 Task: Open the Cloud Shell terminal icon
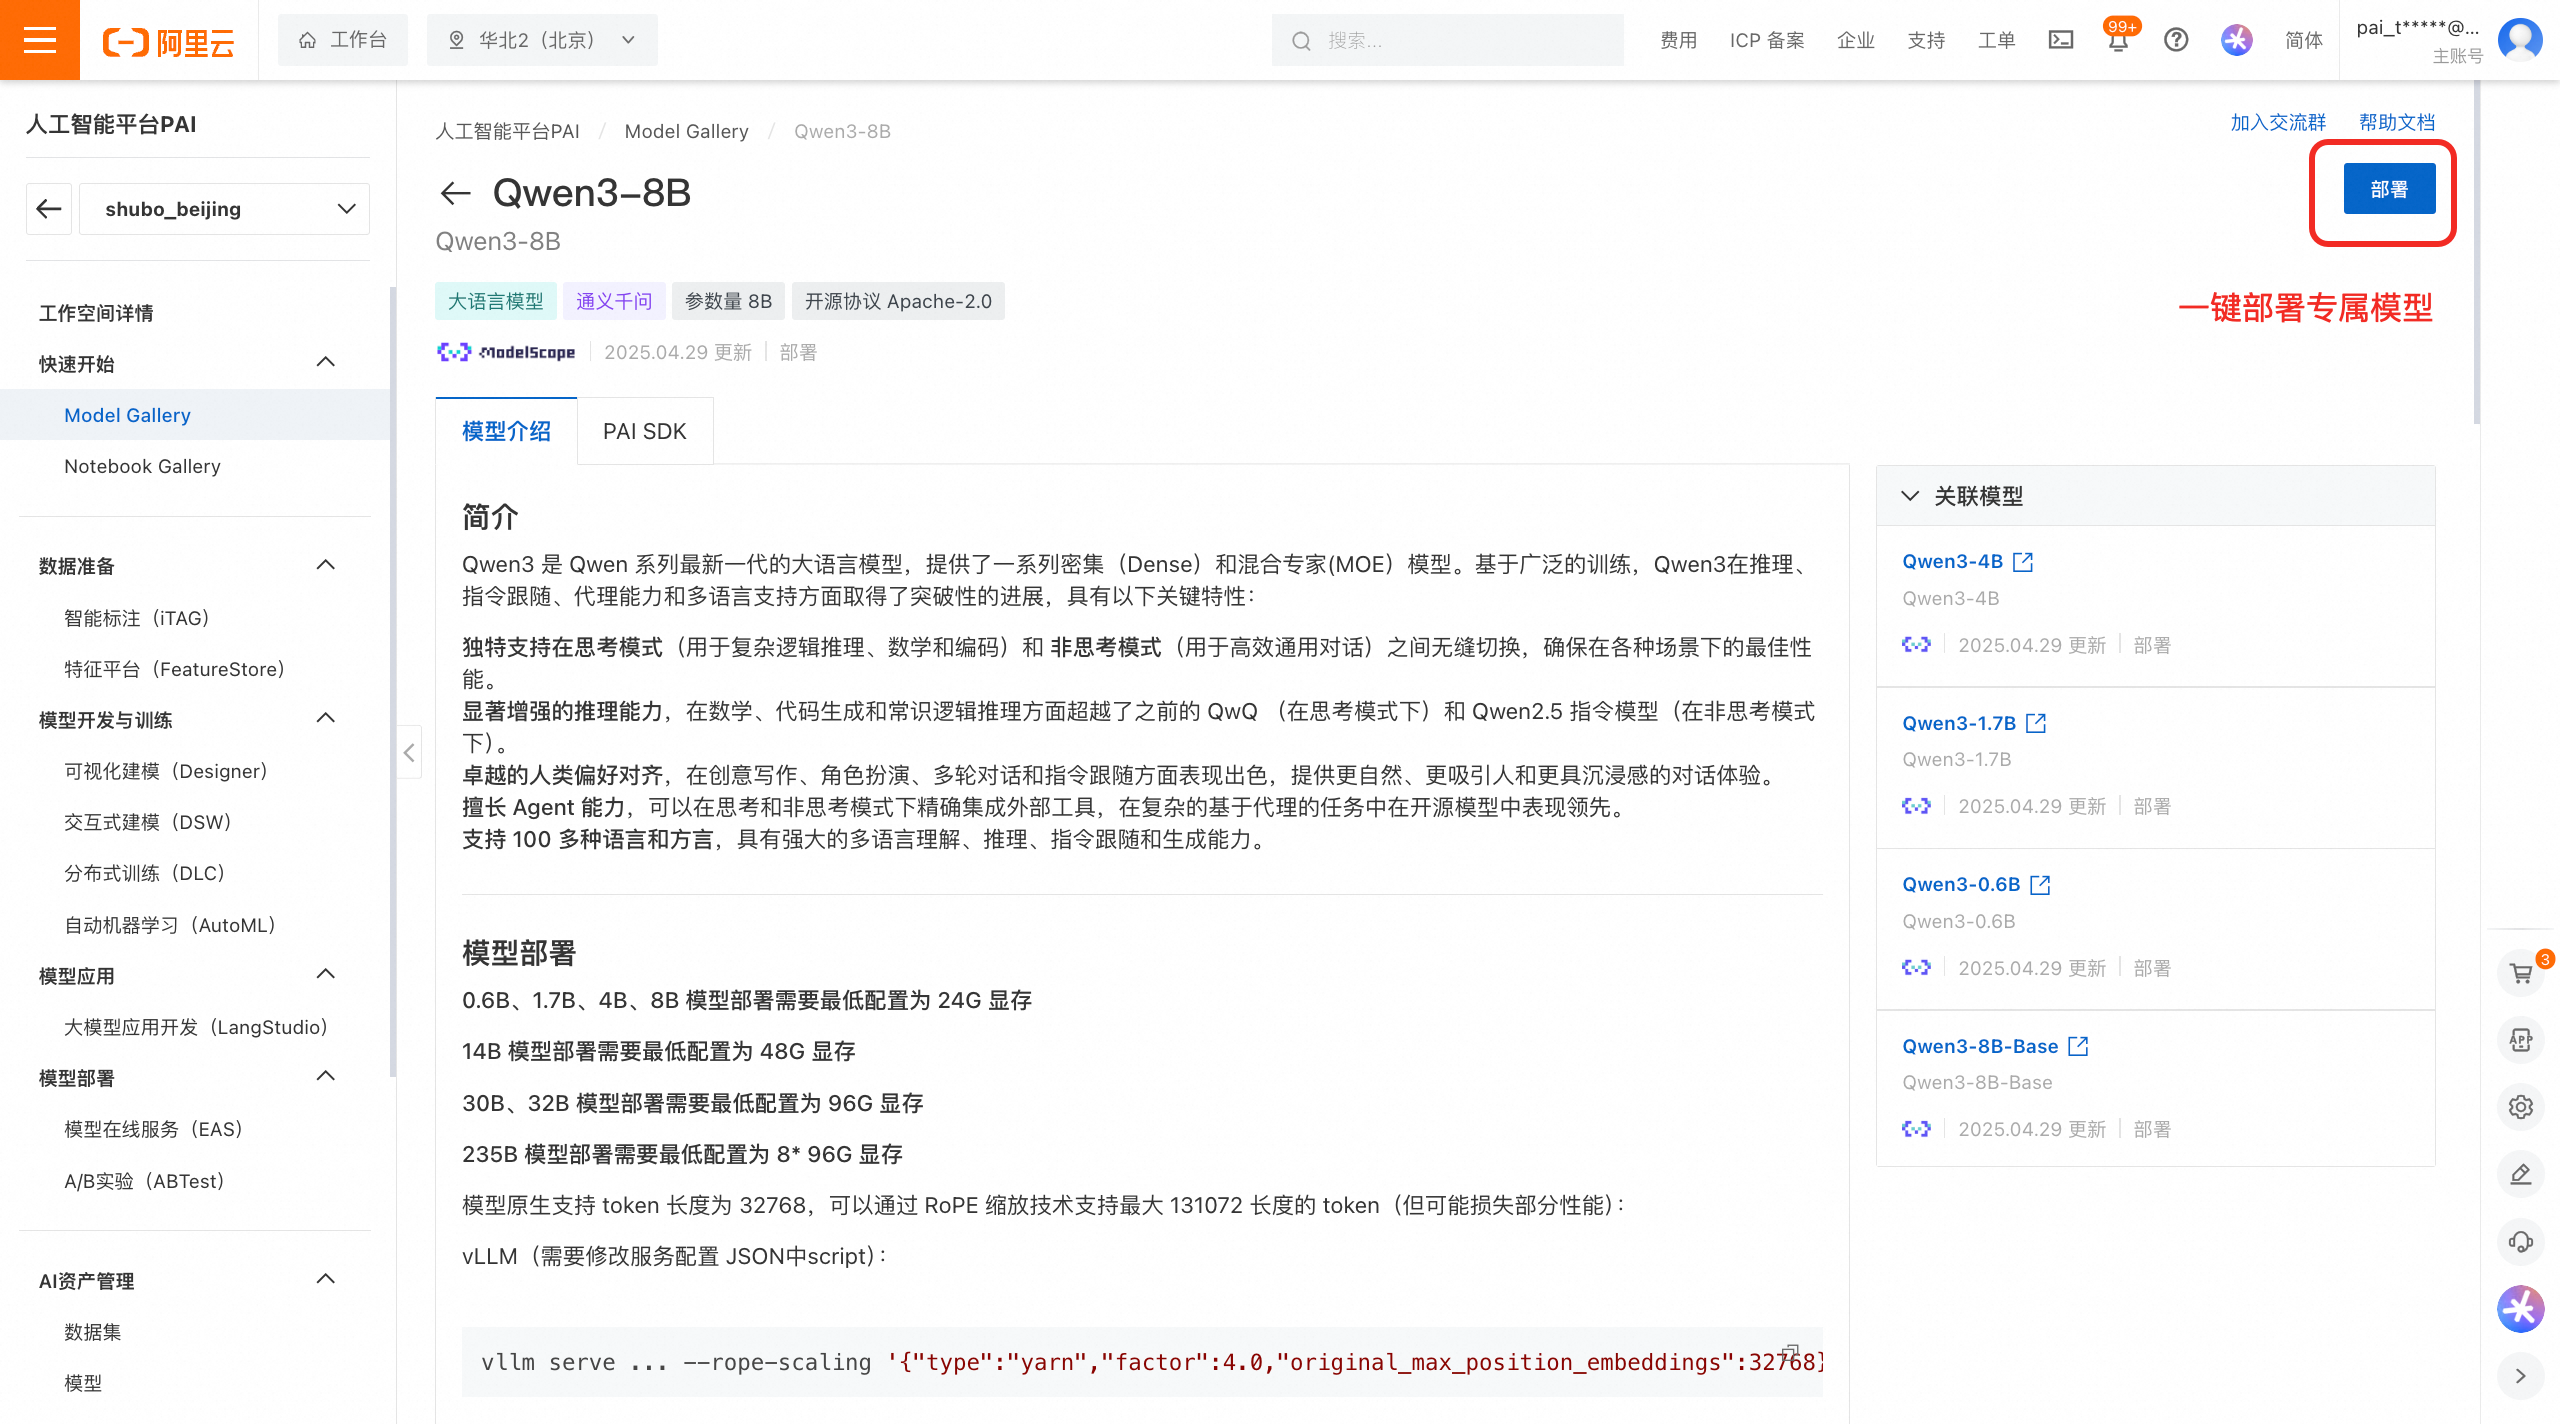point(2061,40)
